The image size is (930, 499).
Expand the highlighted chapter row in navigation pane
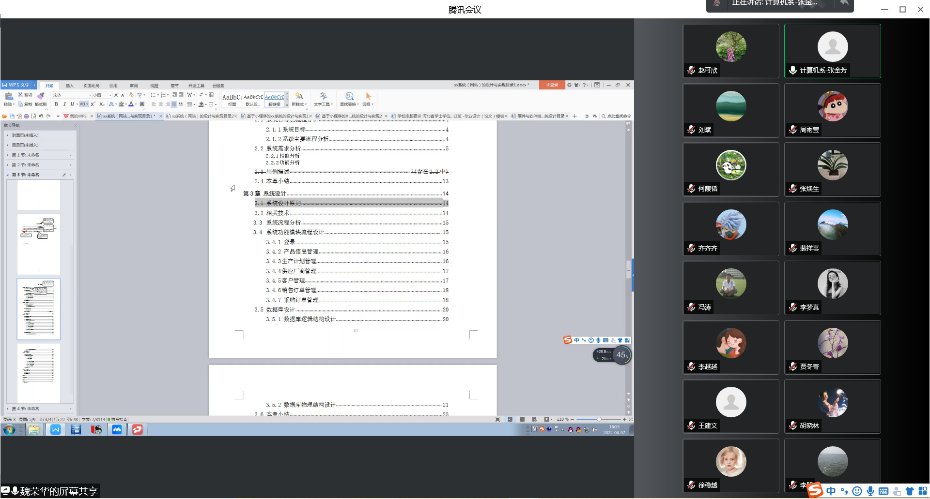[8, 175]
